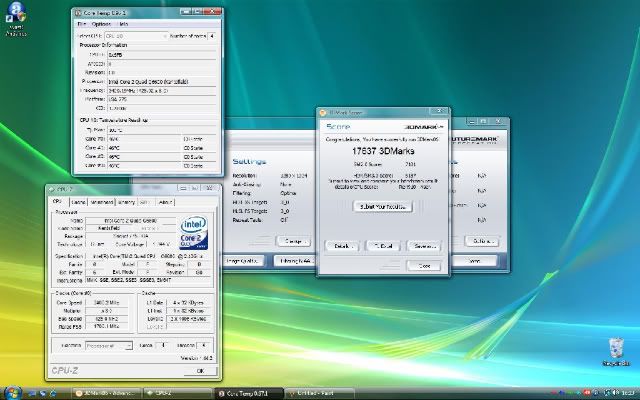This screenshot has height=400, width=640.
Task: Click the Processor name field in Core Temp
Action: pyautogui.click(x=162, y=82)
